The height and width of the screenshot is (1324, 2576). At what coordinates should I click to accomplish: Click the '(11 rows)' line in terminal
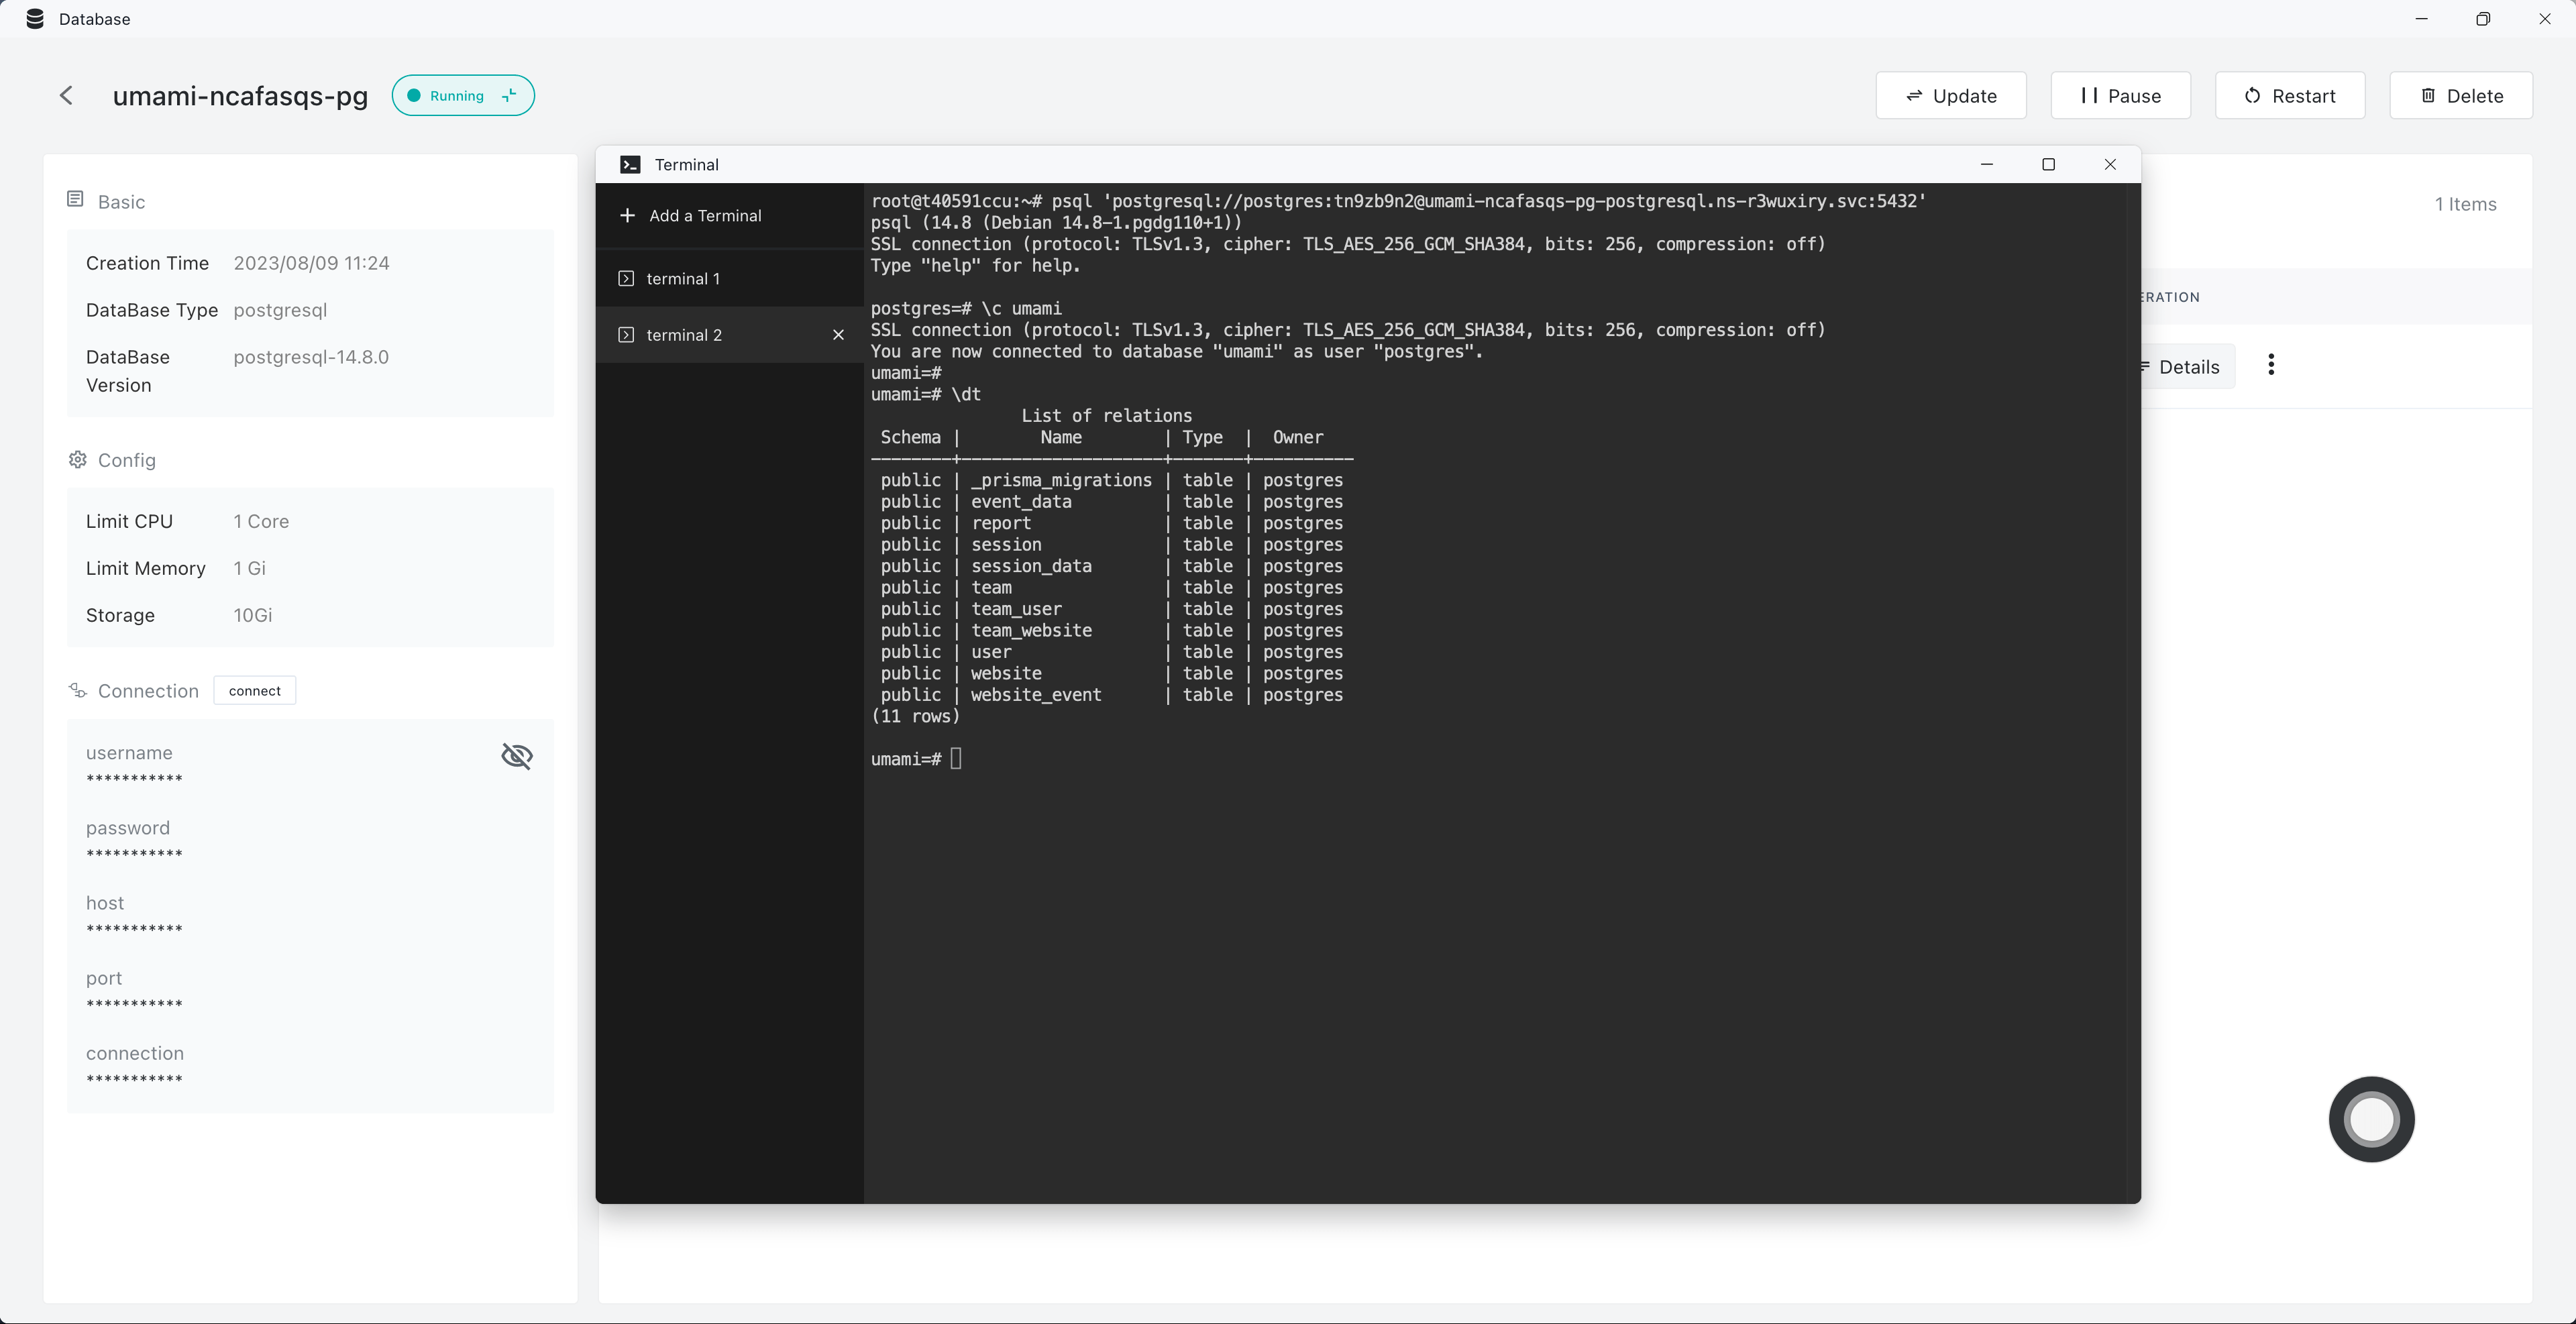(x=915, y=717)
